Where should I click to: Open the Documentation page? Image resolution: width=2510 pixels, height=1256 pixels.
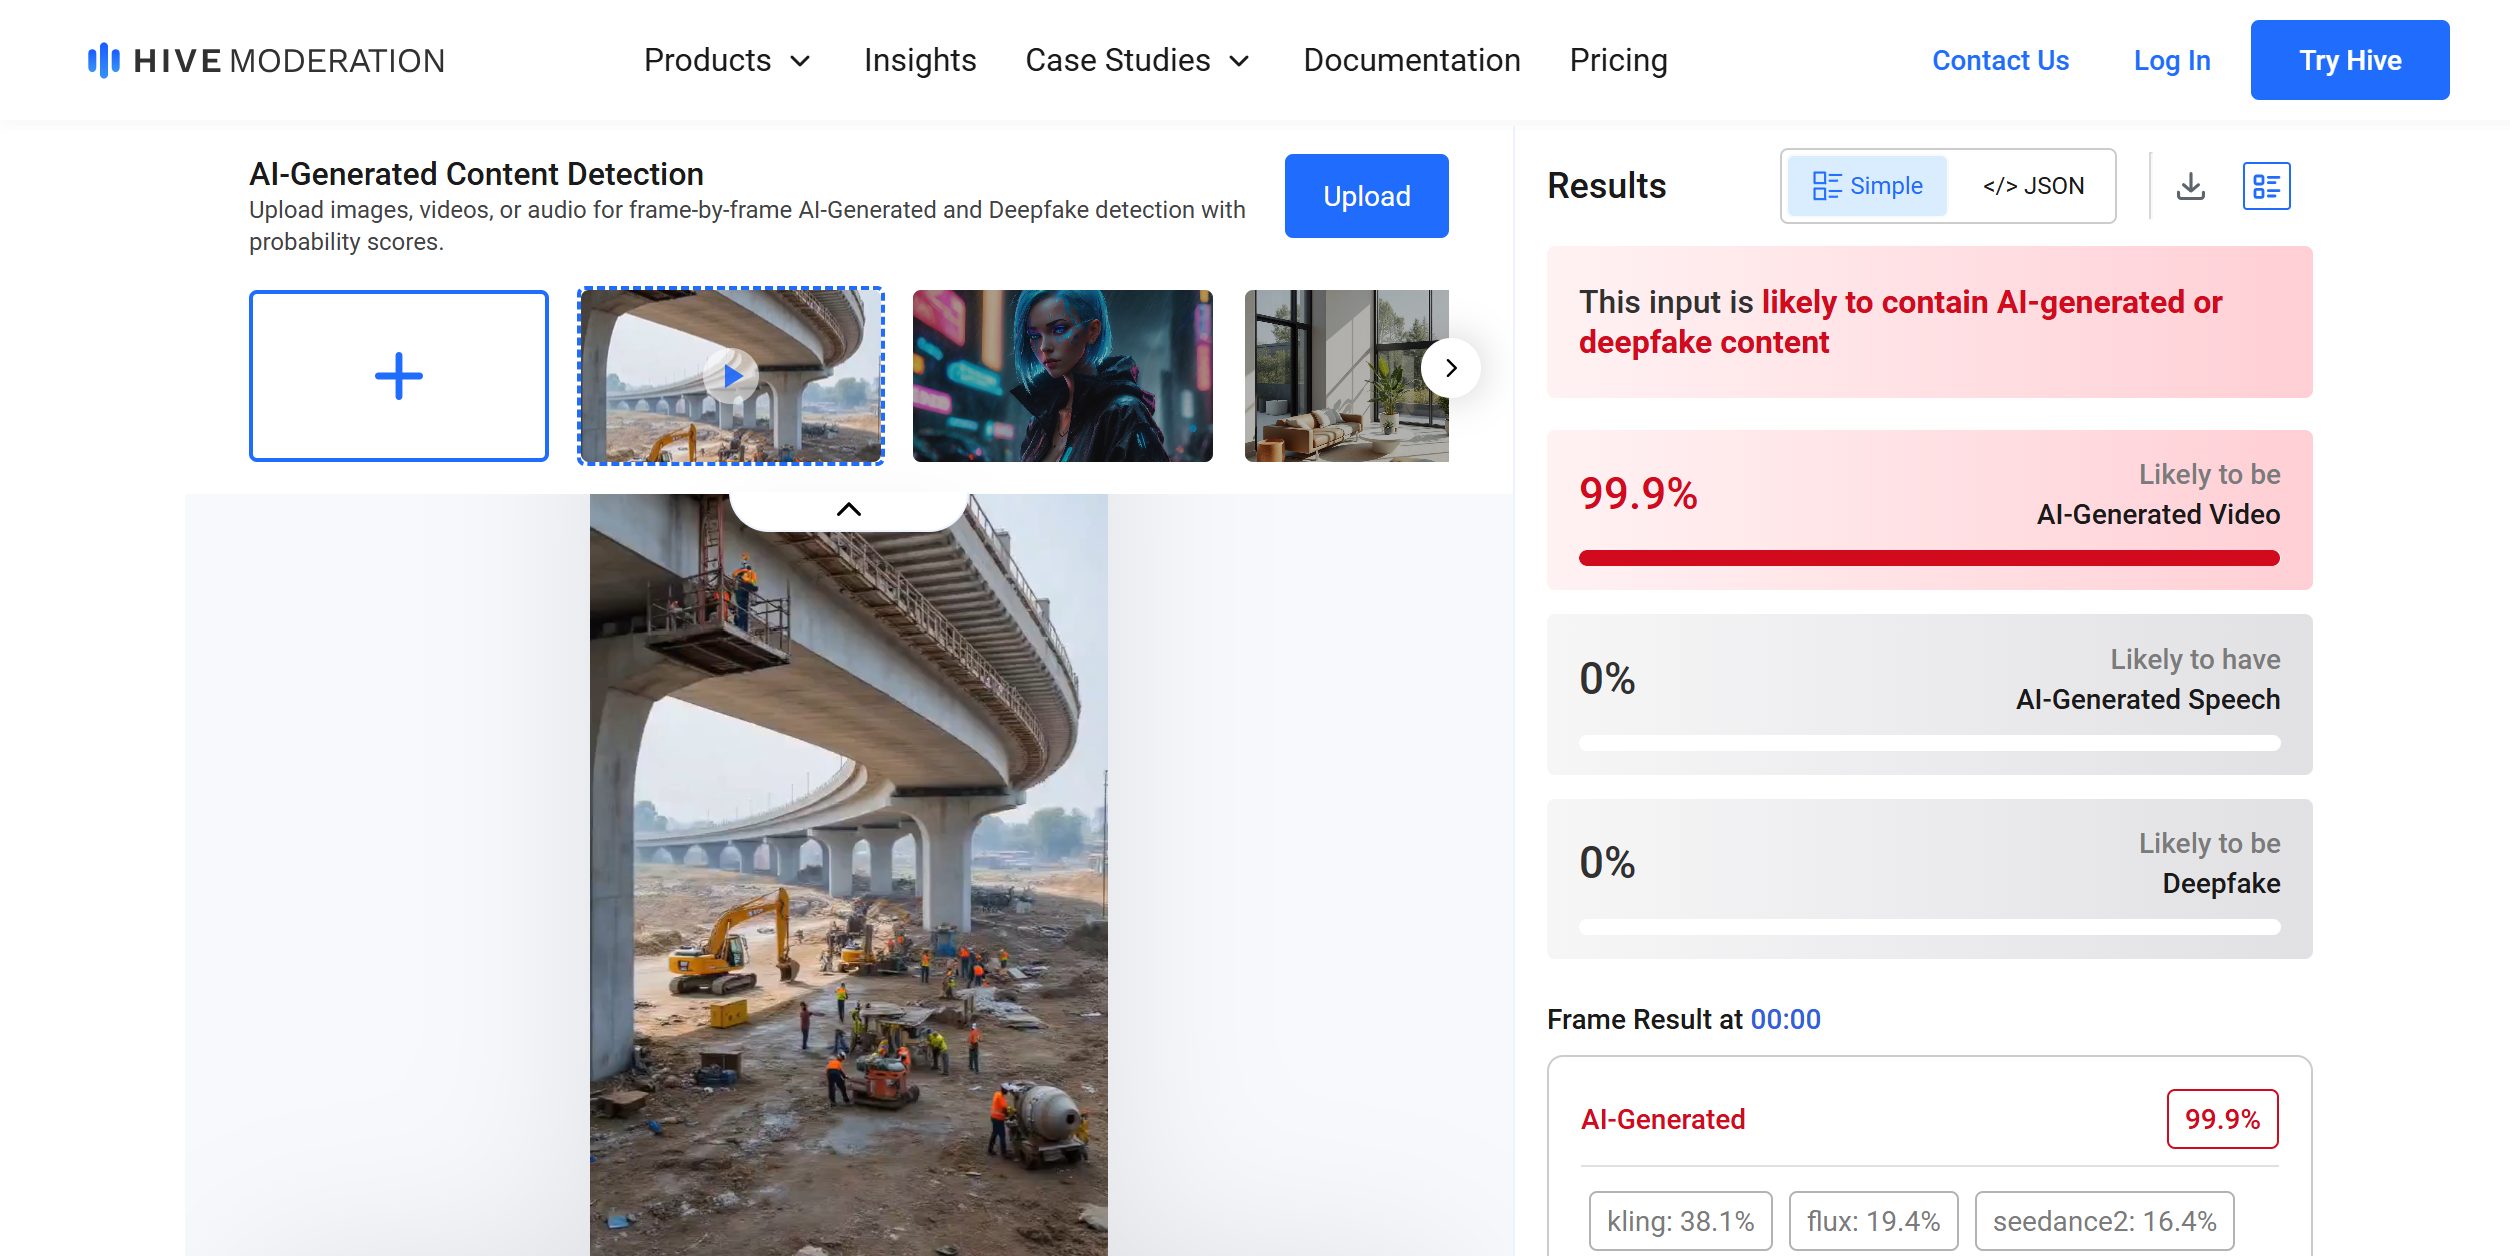(x=1411, y=60)
